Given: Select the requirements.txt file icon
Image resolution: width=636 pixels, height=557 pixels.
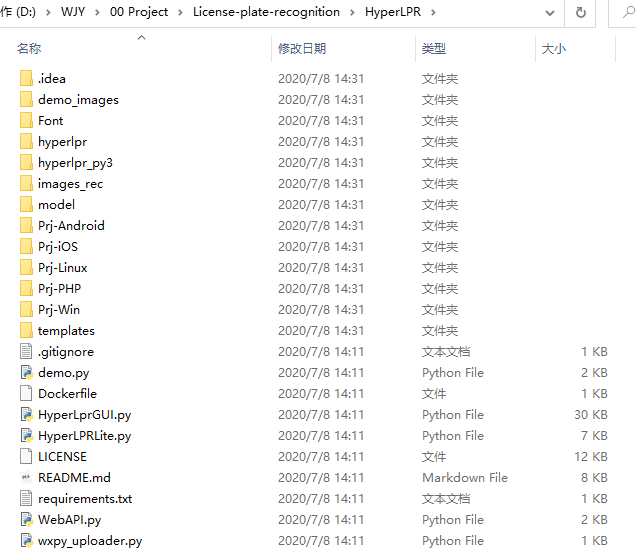Looking at the screenshot, I should [26, 499].
